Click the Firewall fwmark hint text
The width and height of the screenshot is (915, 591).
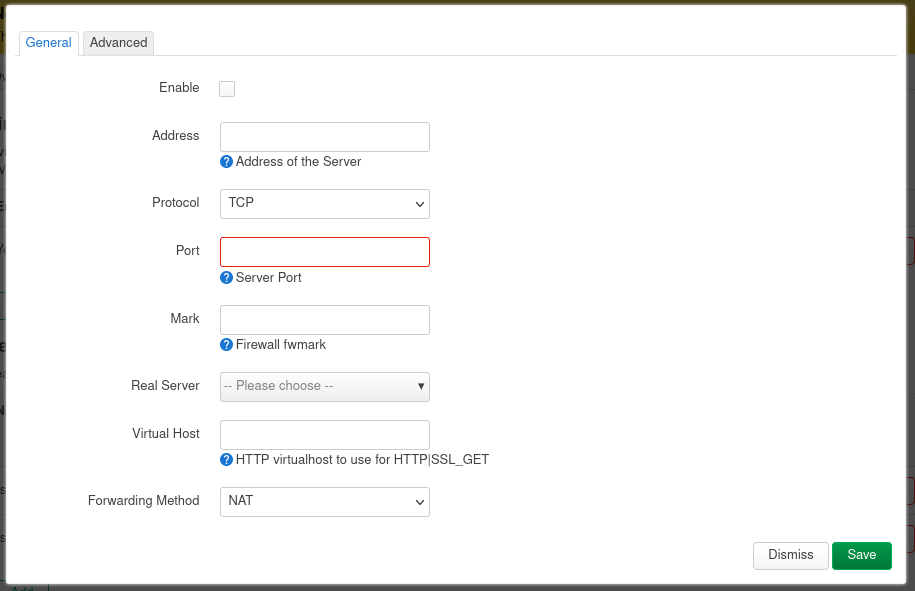coord(281,345)
